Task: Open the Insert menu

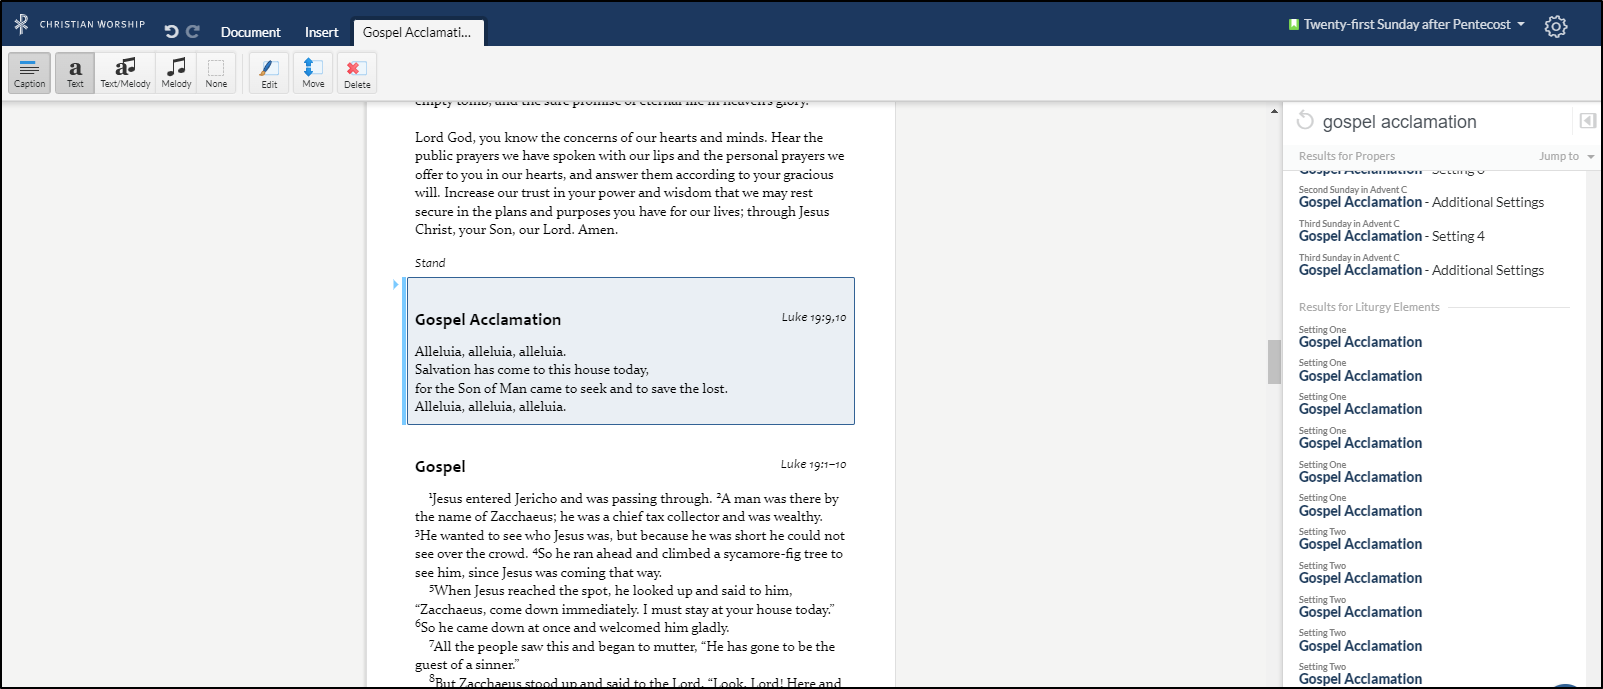Action: [321, 32]
